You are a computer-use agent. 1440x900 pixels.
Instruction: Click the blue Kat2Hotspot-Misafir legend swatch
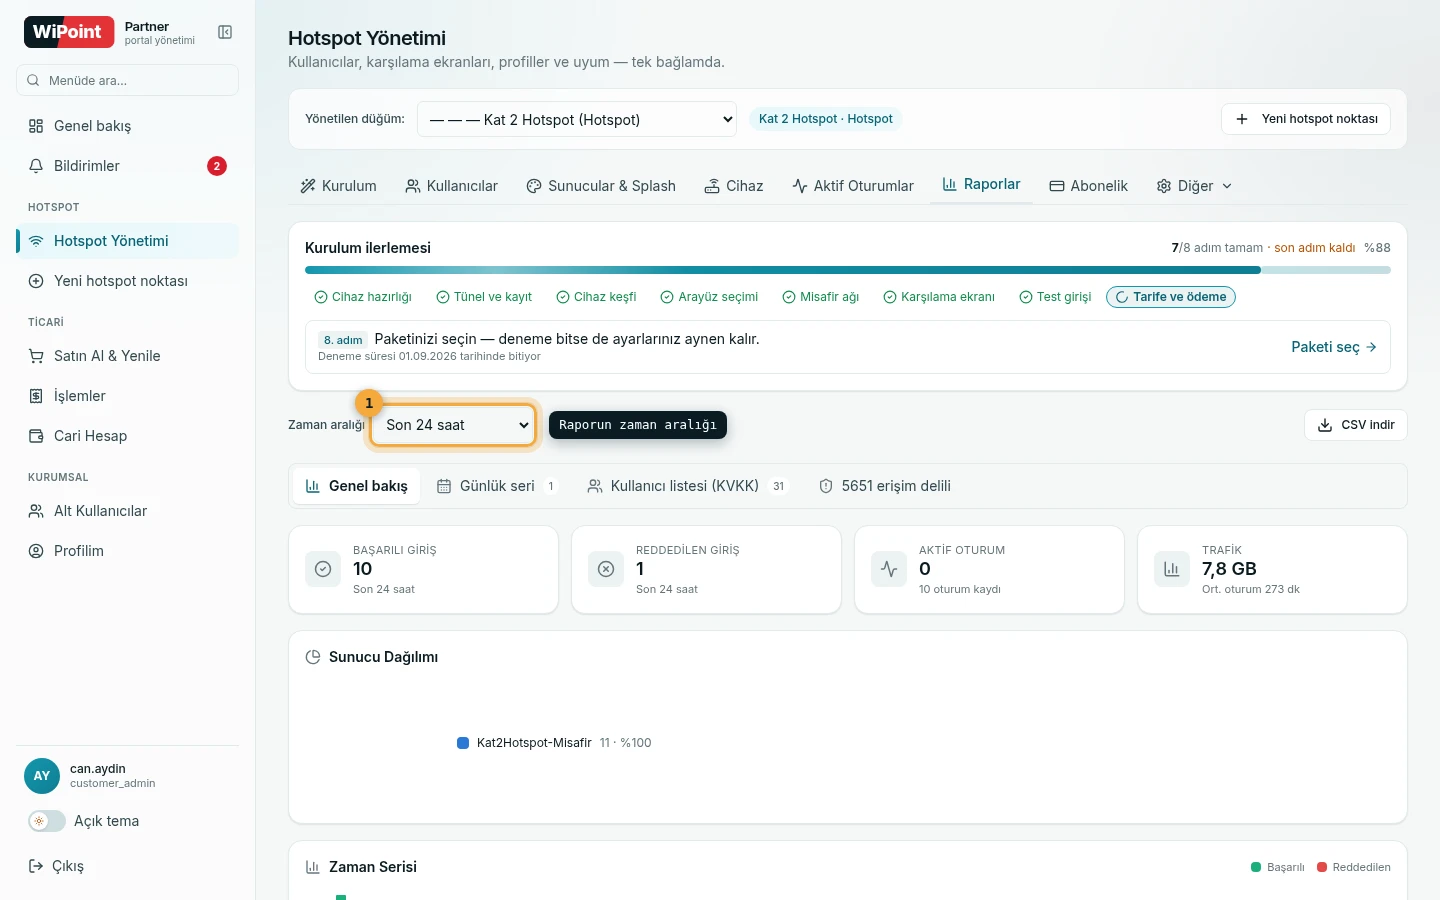pos(463,743)
